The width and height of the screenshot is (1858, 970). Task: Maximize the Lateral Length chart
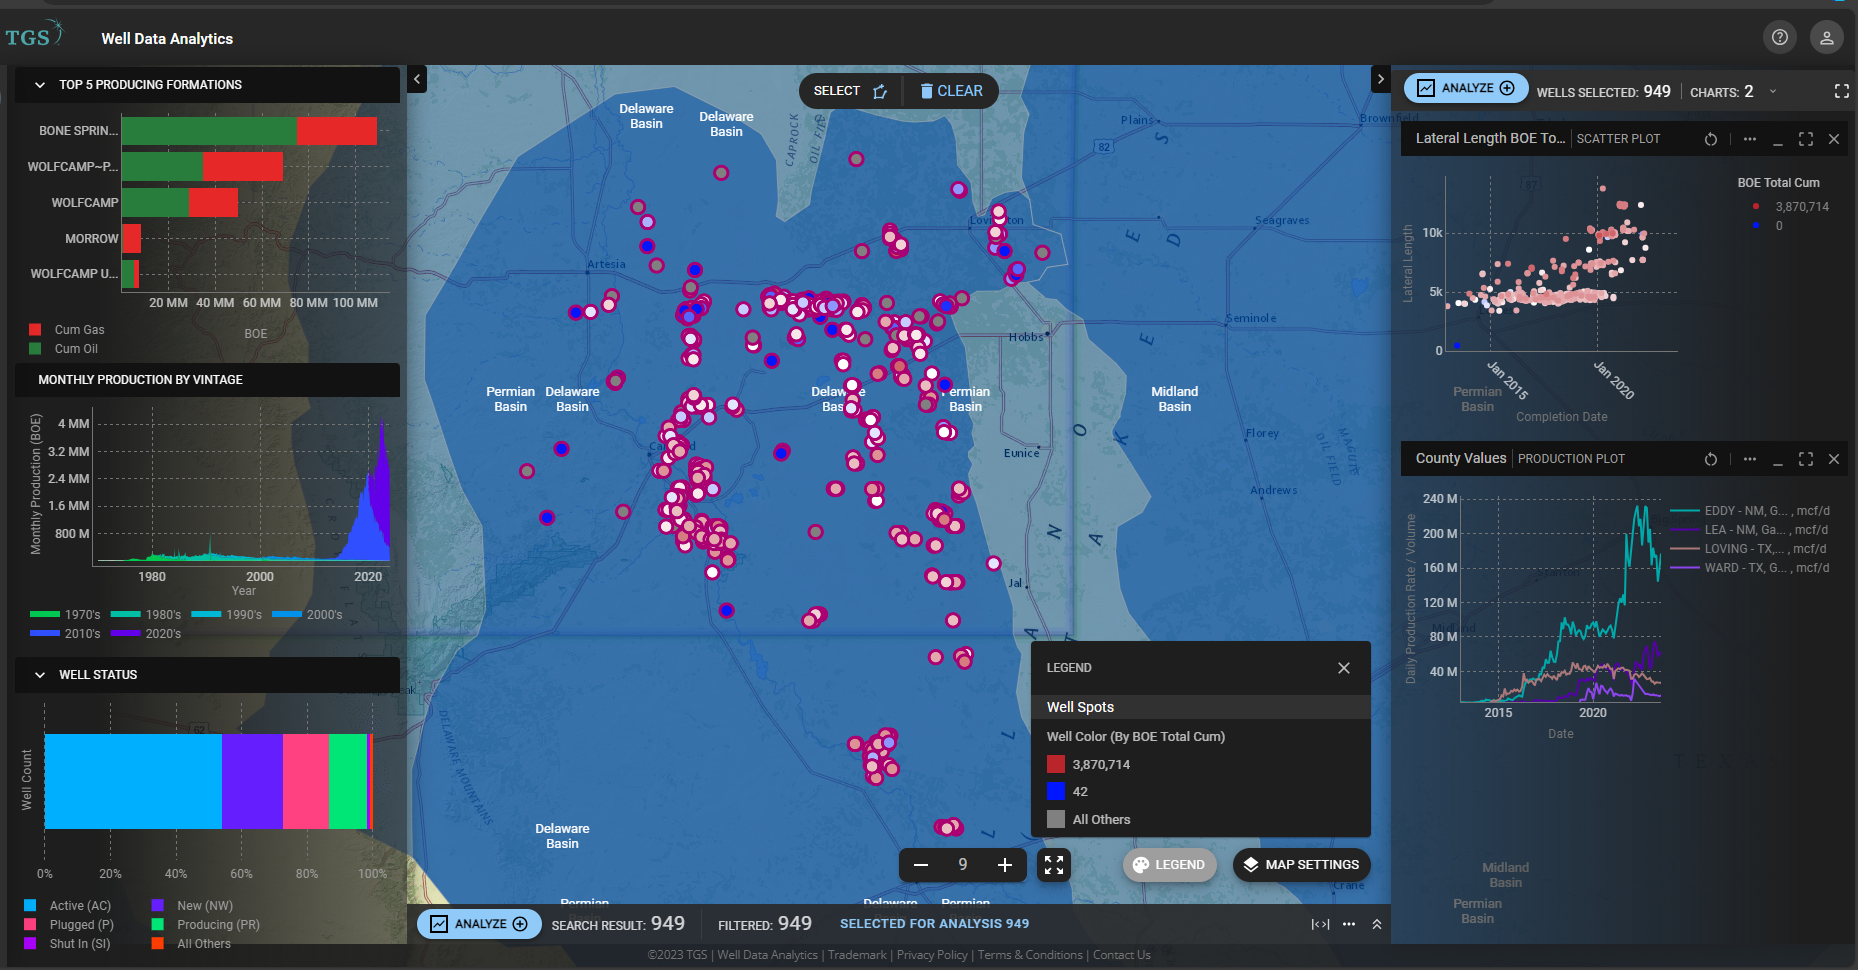click(x=1805, y=139)
